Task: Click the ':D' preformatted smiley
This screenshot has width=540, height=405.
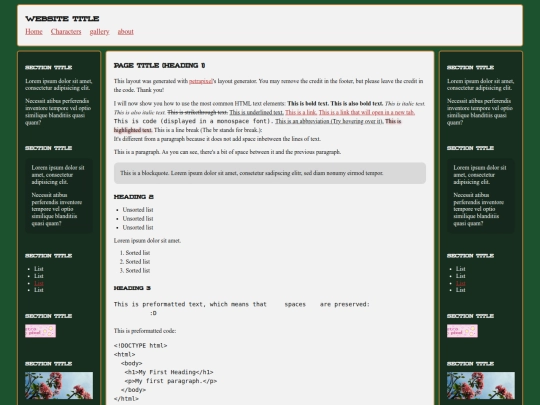Action: [153, 313]
